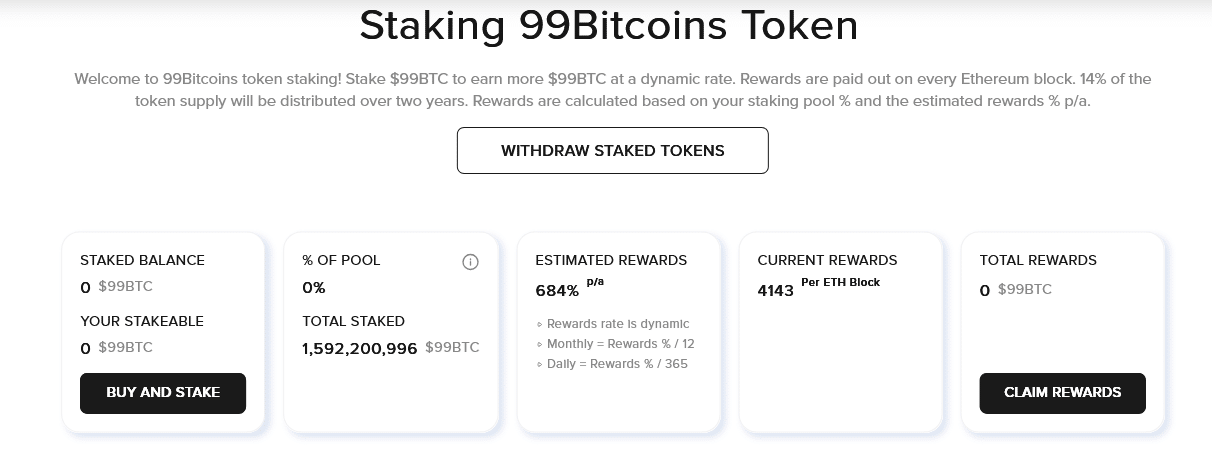1212x452 pixels.
Task: Click the Per ETH Block label
Action: pyautogui.click(x=841, y=283)
